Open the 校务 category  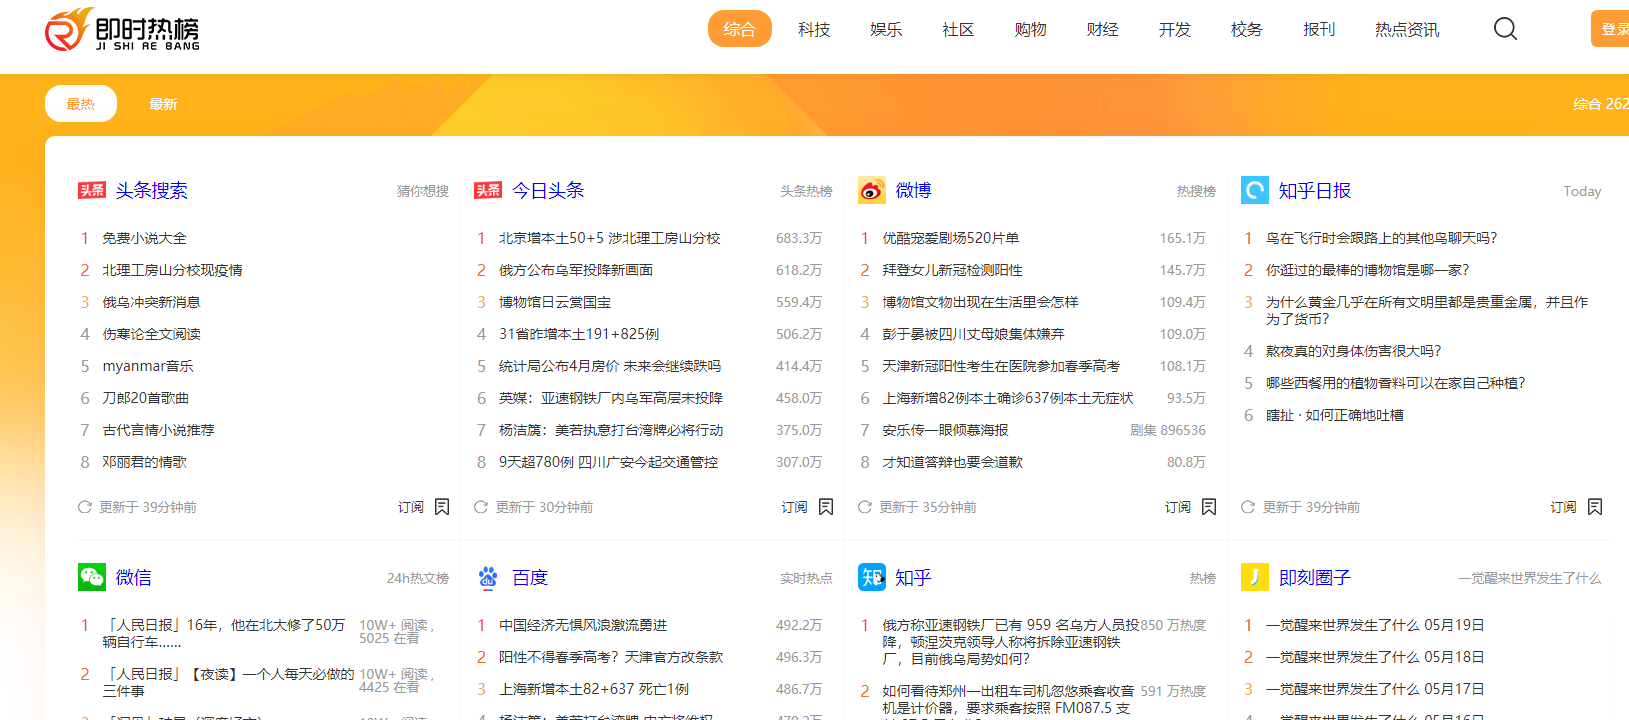click(x=1247, y=29)
